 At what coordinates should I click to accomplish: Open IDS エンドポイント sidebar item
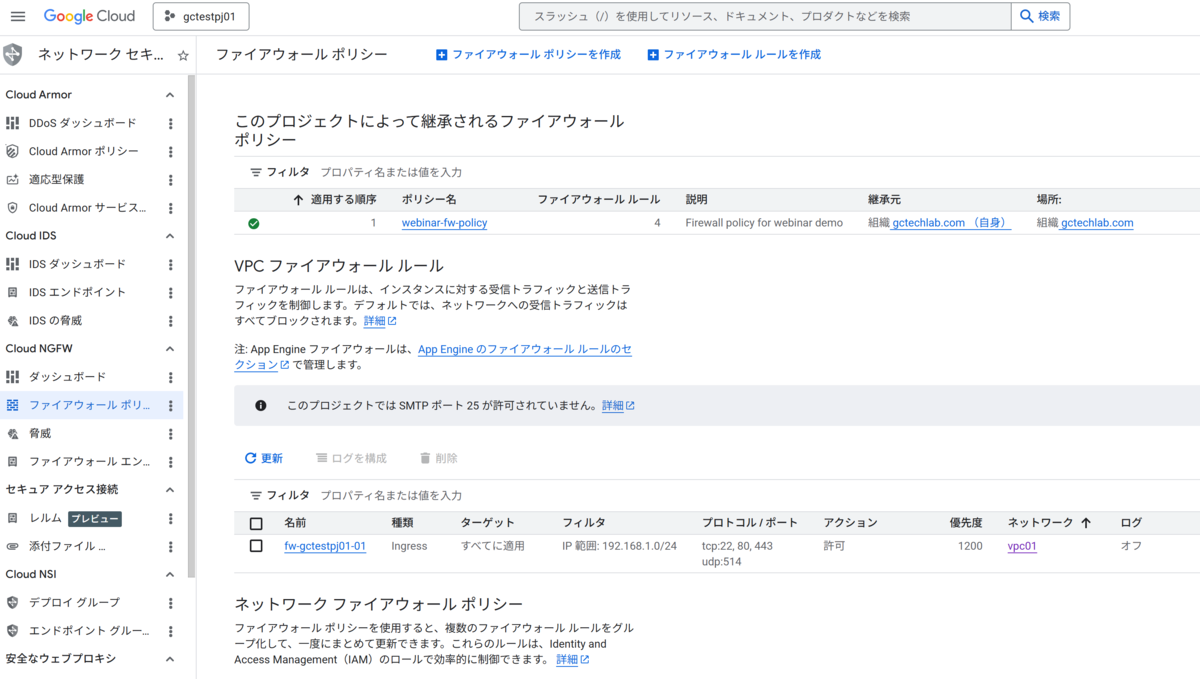77,292
